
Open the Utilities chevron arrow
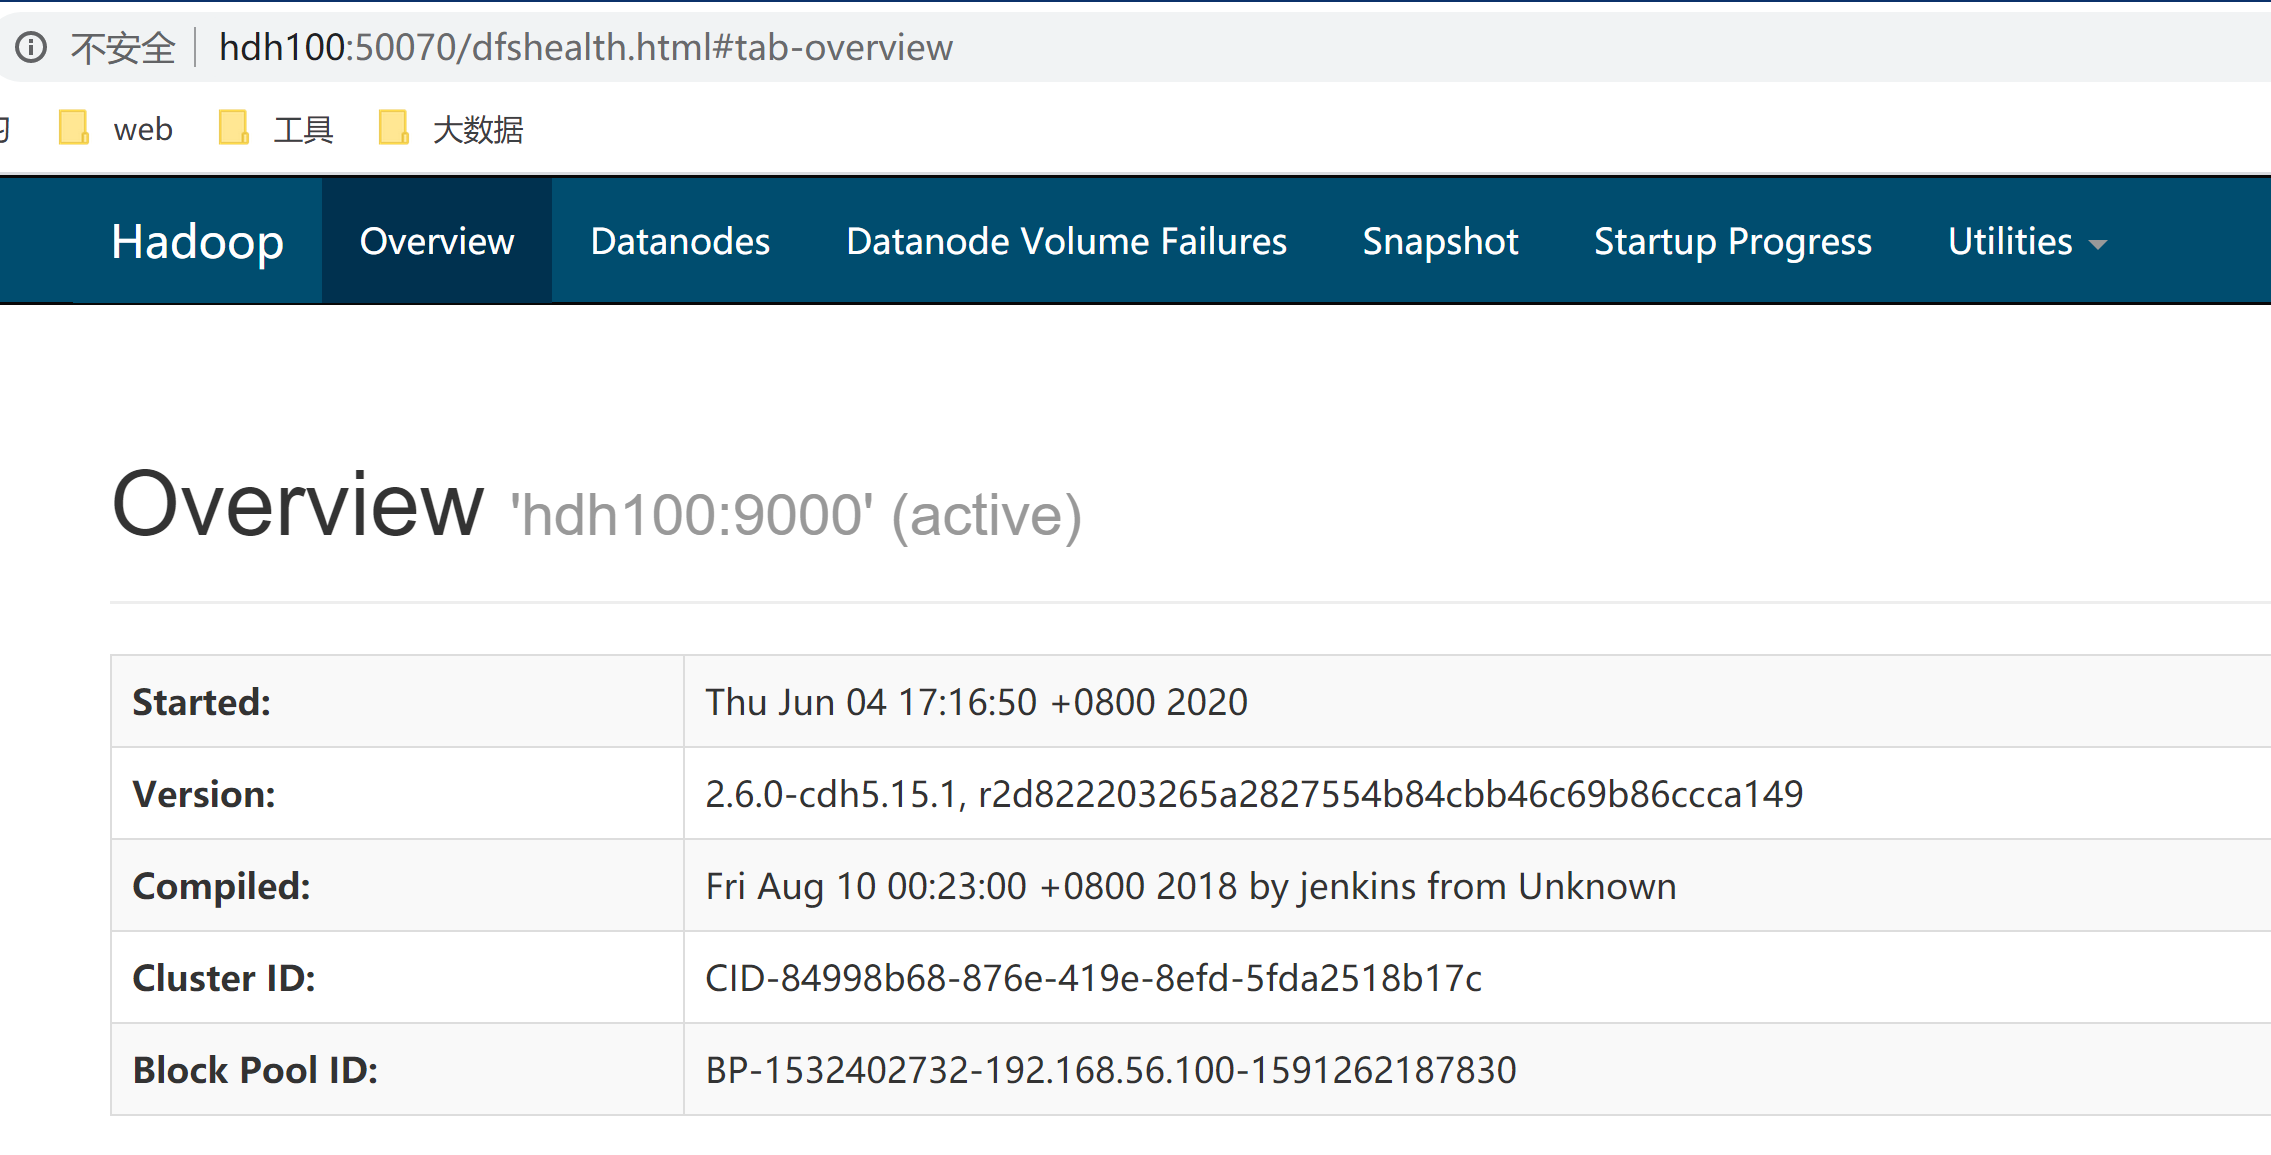click(2097, 243)
